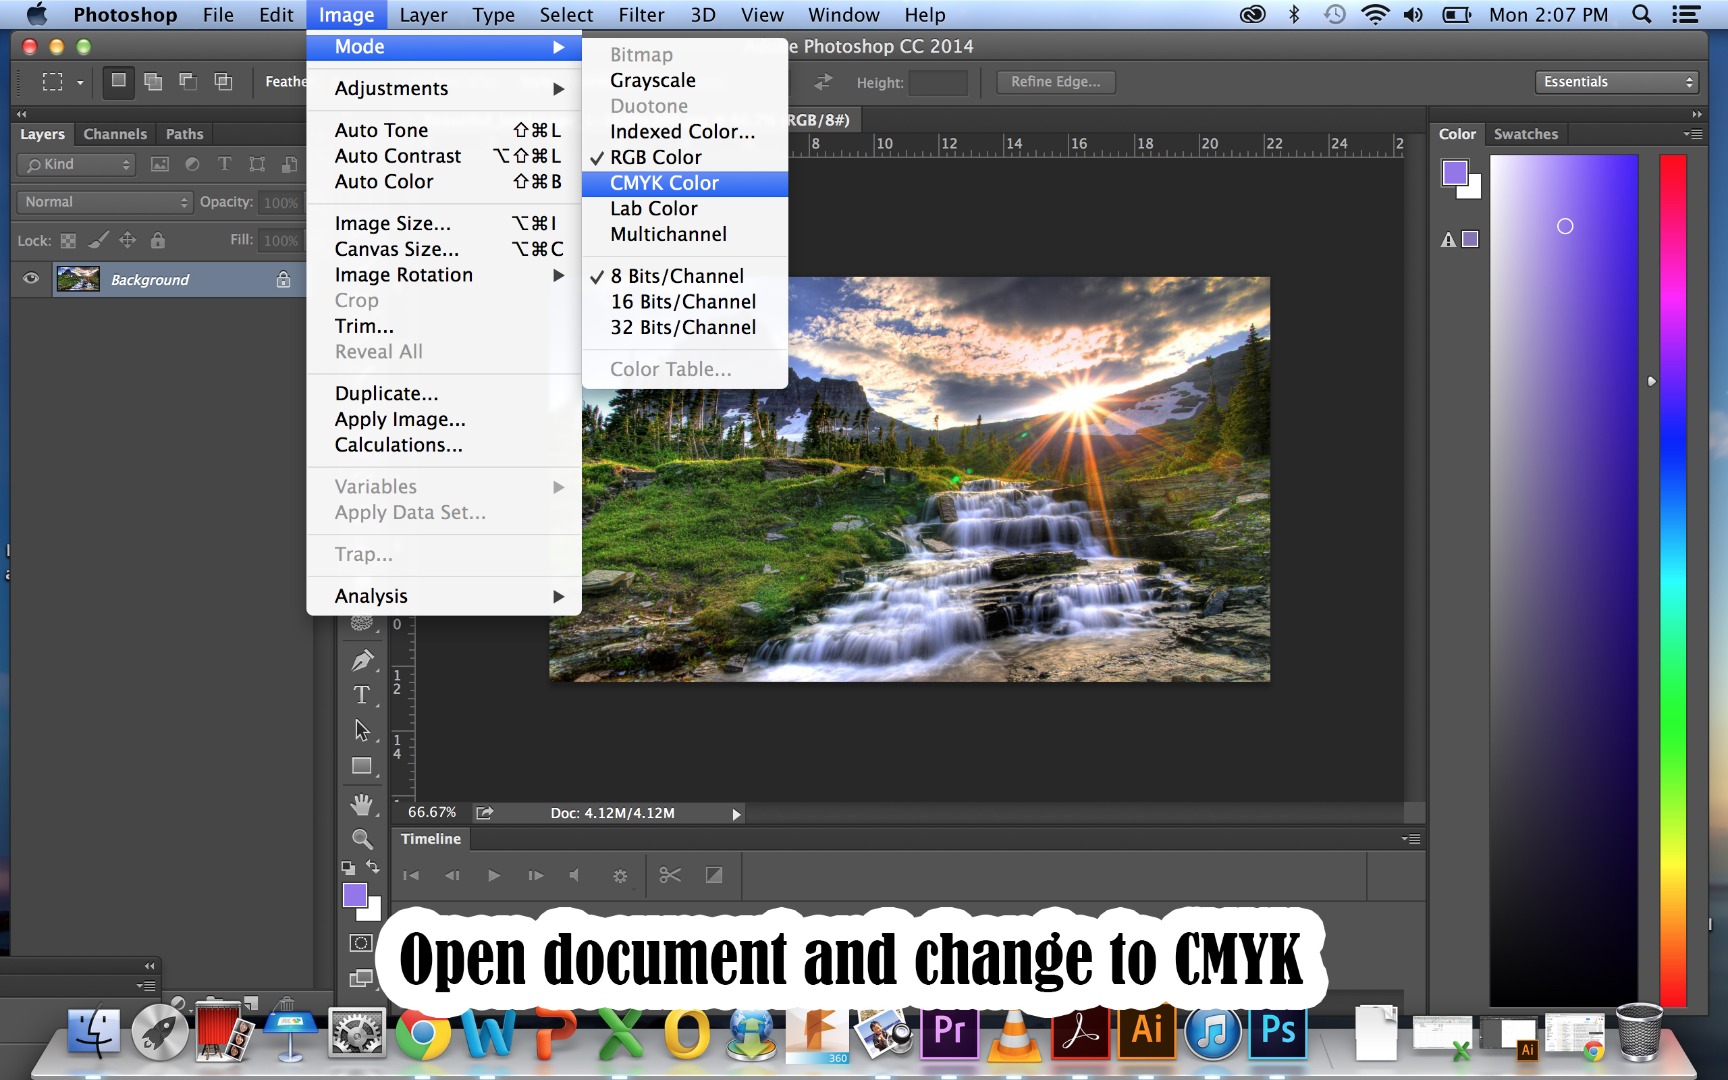Click the Timeline play button

(494, 875)
